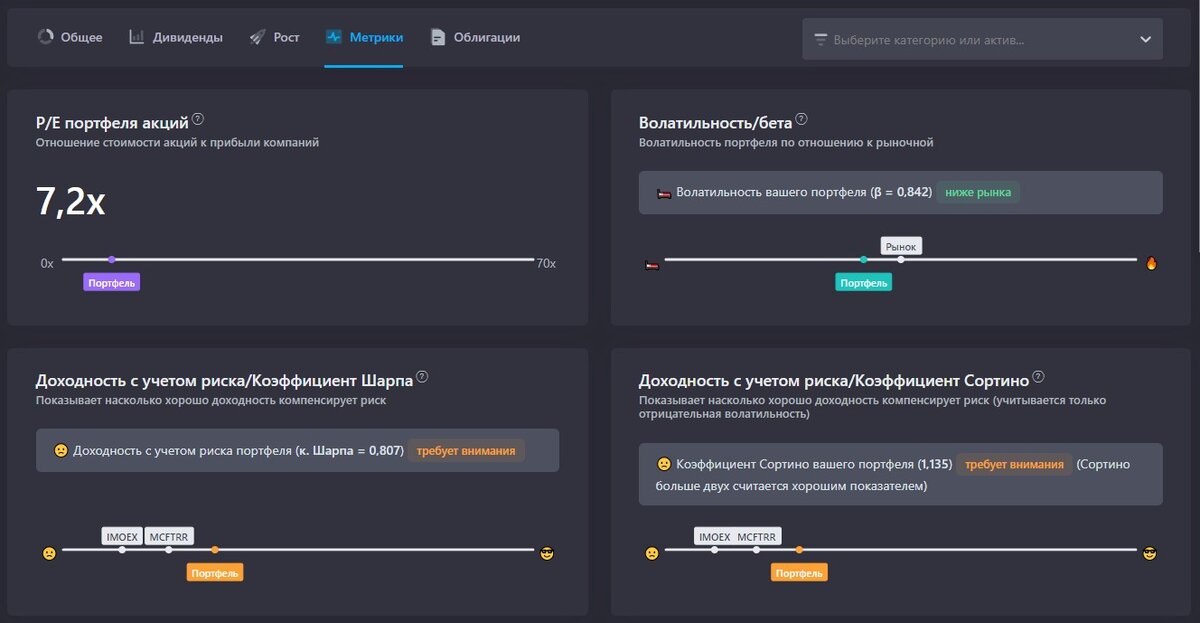Click the sad face at the Sortino scale start

point(652,553)
